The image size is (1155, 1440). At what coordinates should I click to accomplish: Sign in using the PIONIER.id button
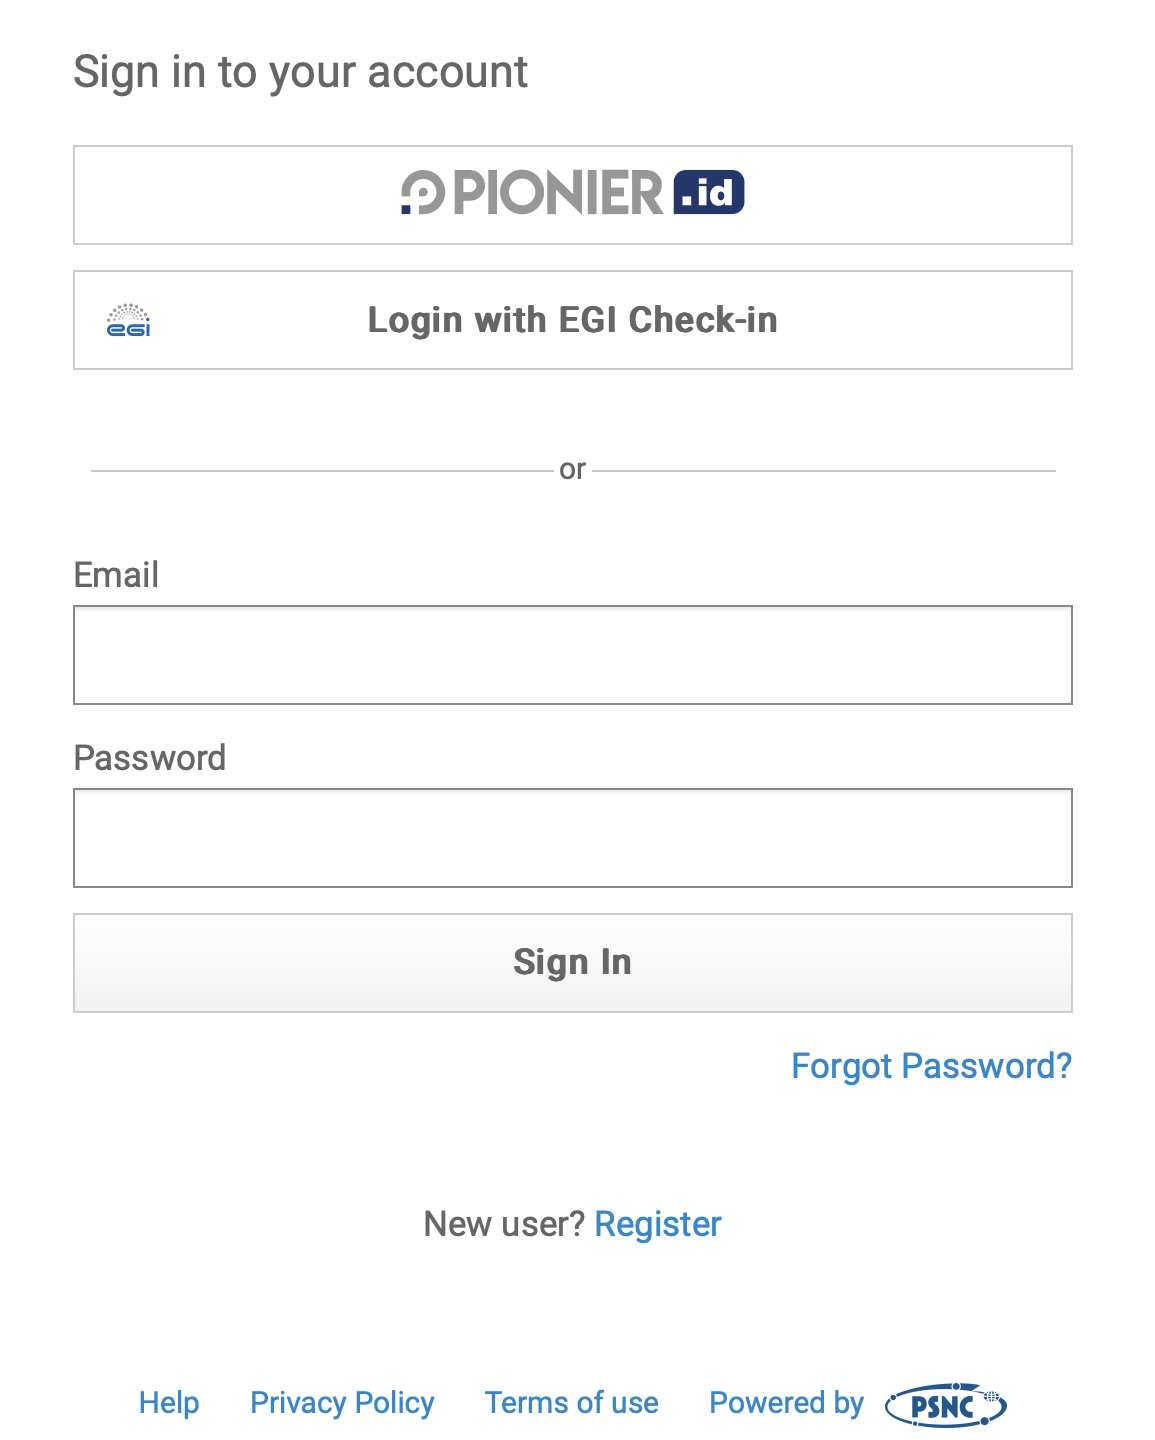point(572,194)
